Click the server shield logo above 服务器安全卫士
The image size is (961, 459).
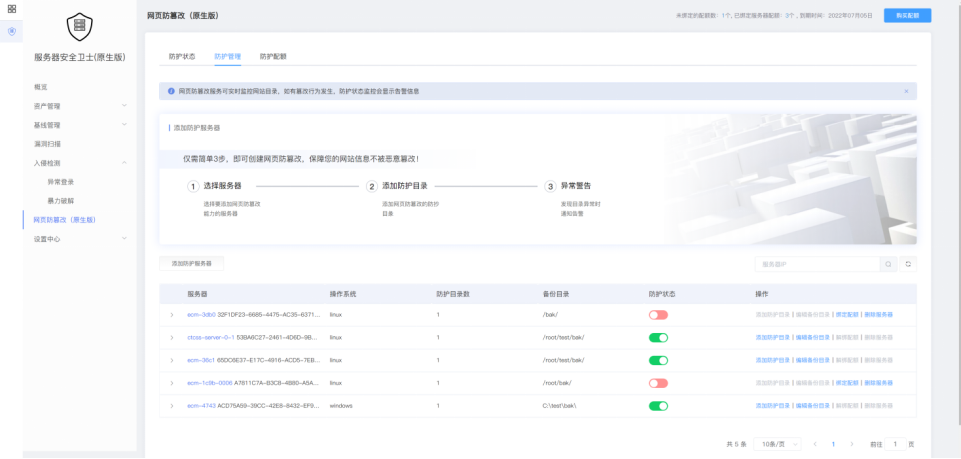coord(80,29)
